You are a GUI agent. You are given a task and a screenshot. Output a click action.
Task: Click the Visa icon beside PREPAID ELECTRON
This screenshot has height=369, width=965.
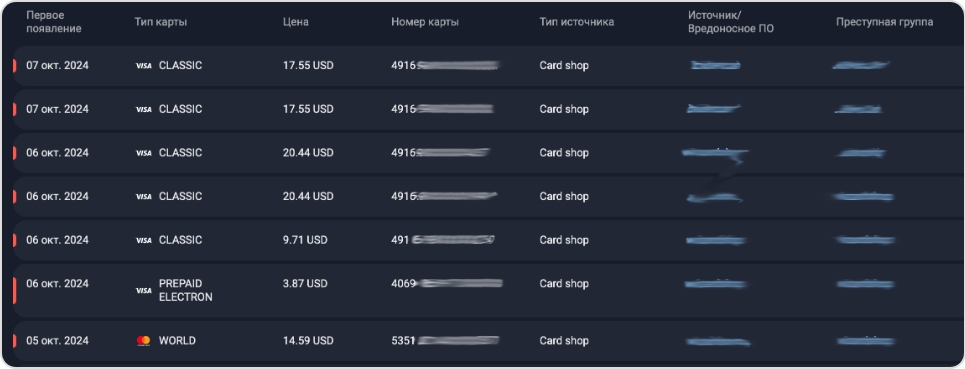[x=143, y=290]
